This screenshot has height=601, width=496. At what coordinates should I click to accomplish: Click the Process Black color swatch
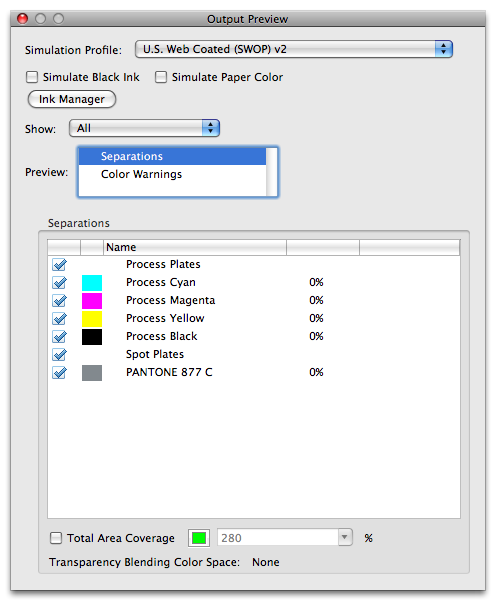tap(92, 337)
